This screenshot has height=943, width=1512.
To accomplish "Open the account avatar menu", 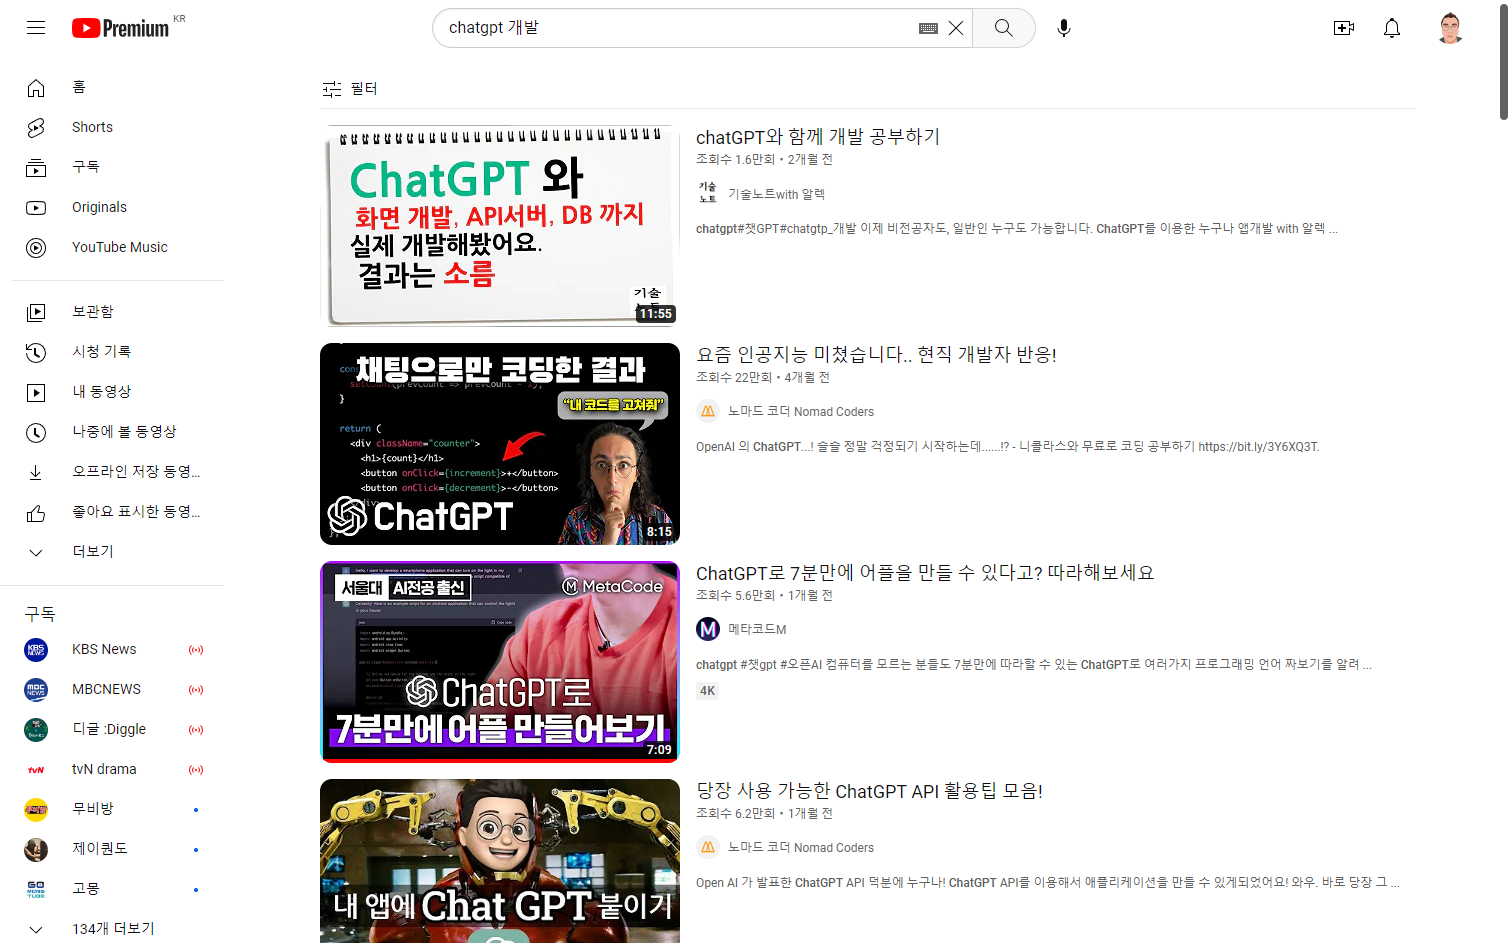I will tap(1450, 28).
